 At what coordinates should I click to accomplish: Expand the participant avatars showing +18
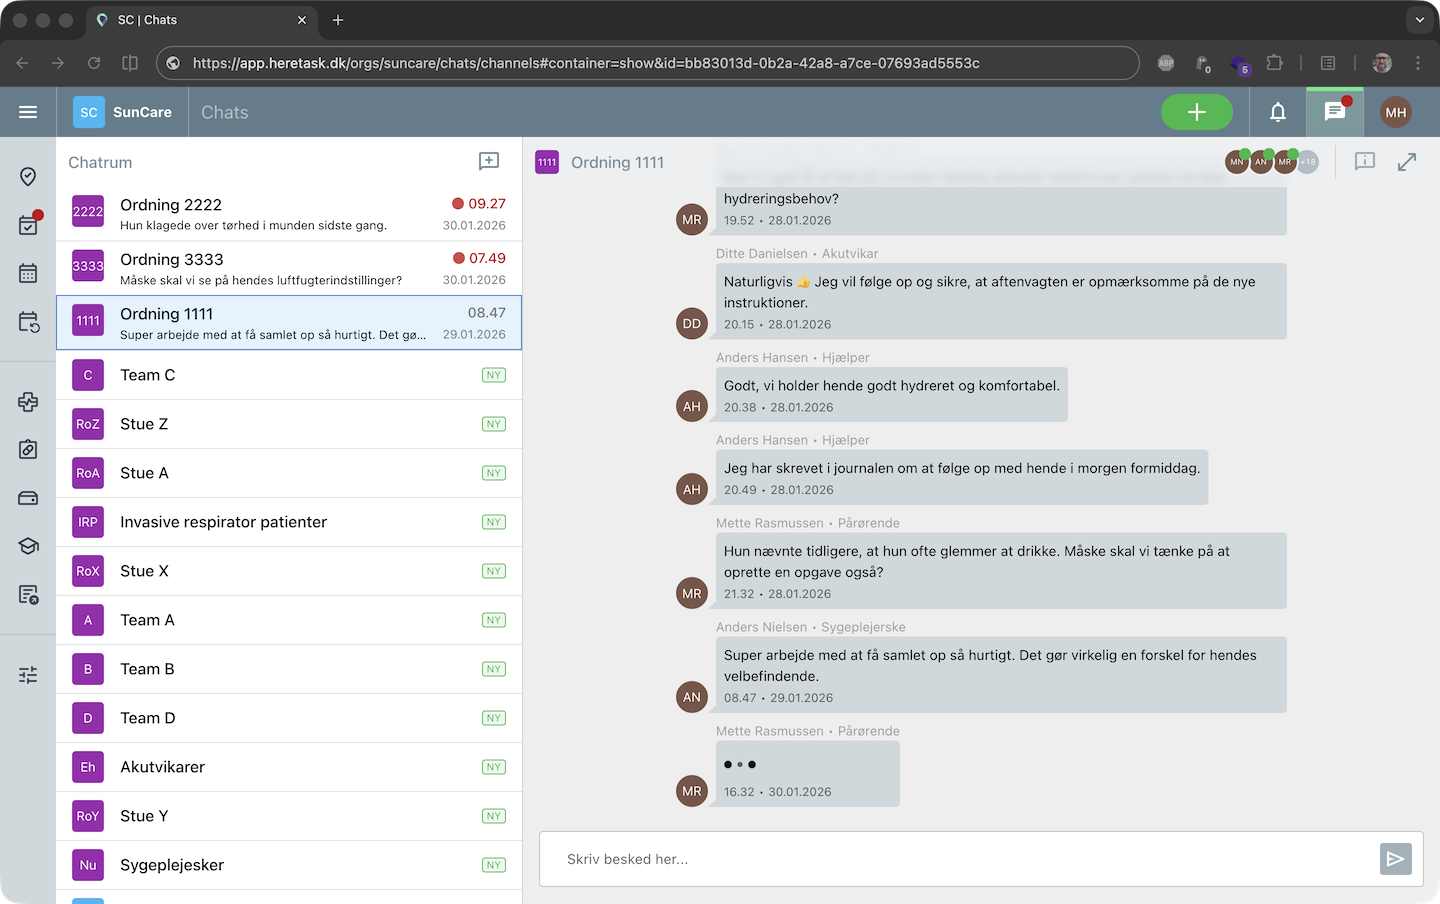(1305, 161)
